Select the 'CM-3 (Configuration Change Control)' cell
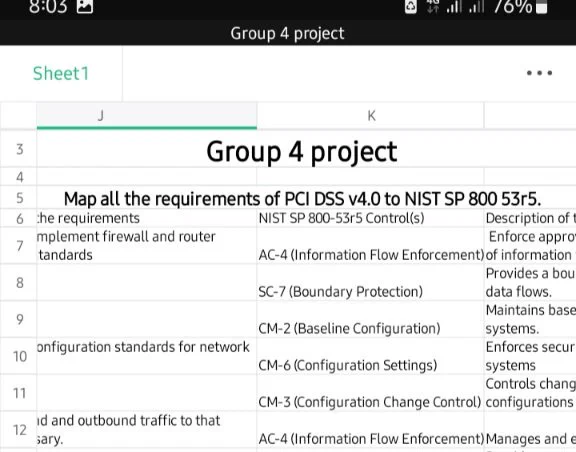The height and width of the screenshot is (452, 576). pos(371,393)
